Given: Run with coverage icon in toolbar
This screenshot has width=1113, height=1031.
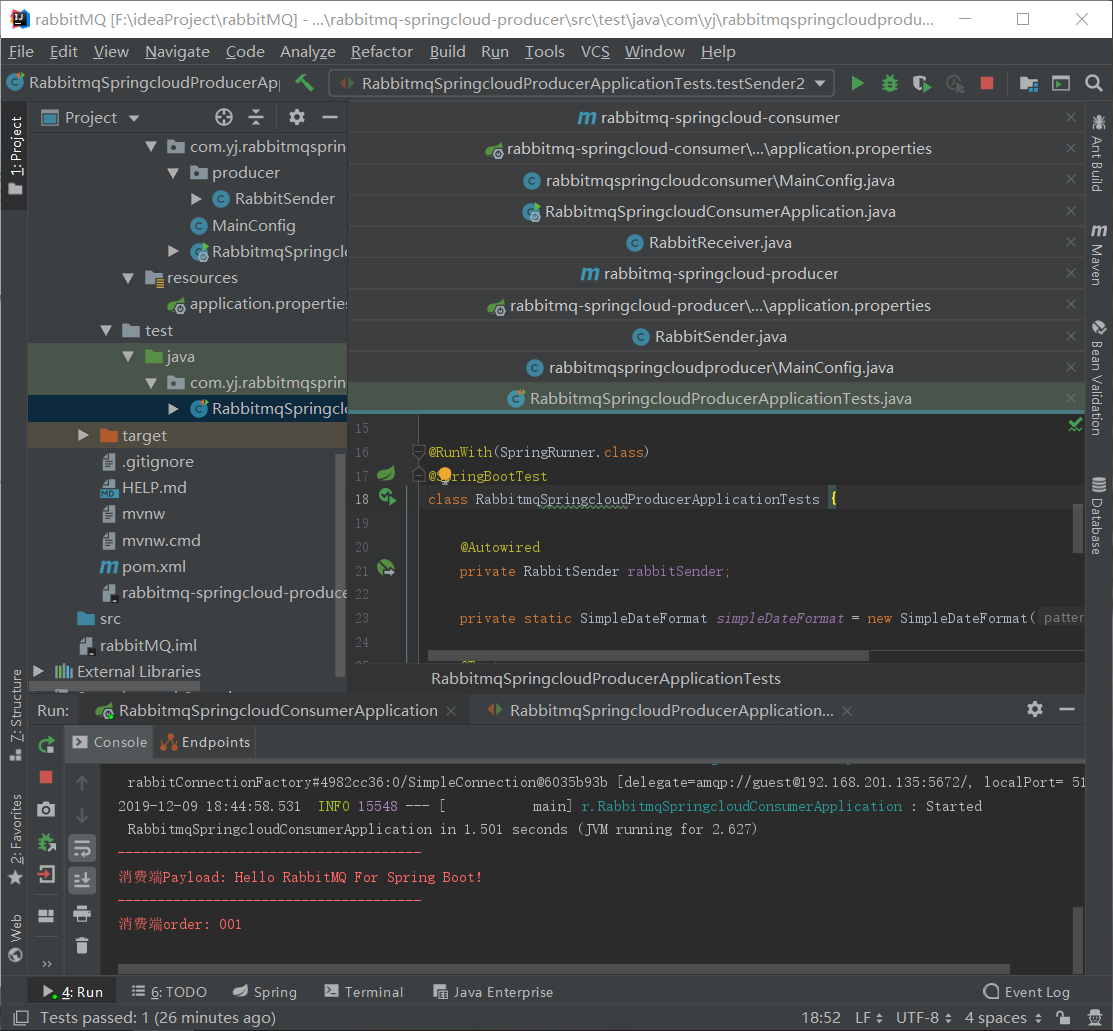Looking at the screenshot, I should (922, 83).
